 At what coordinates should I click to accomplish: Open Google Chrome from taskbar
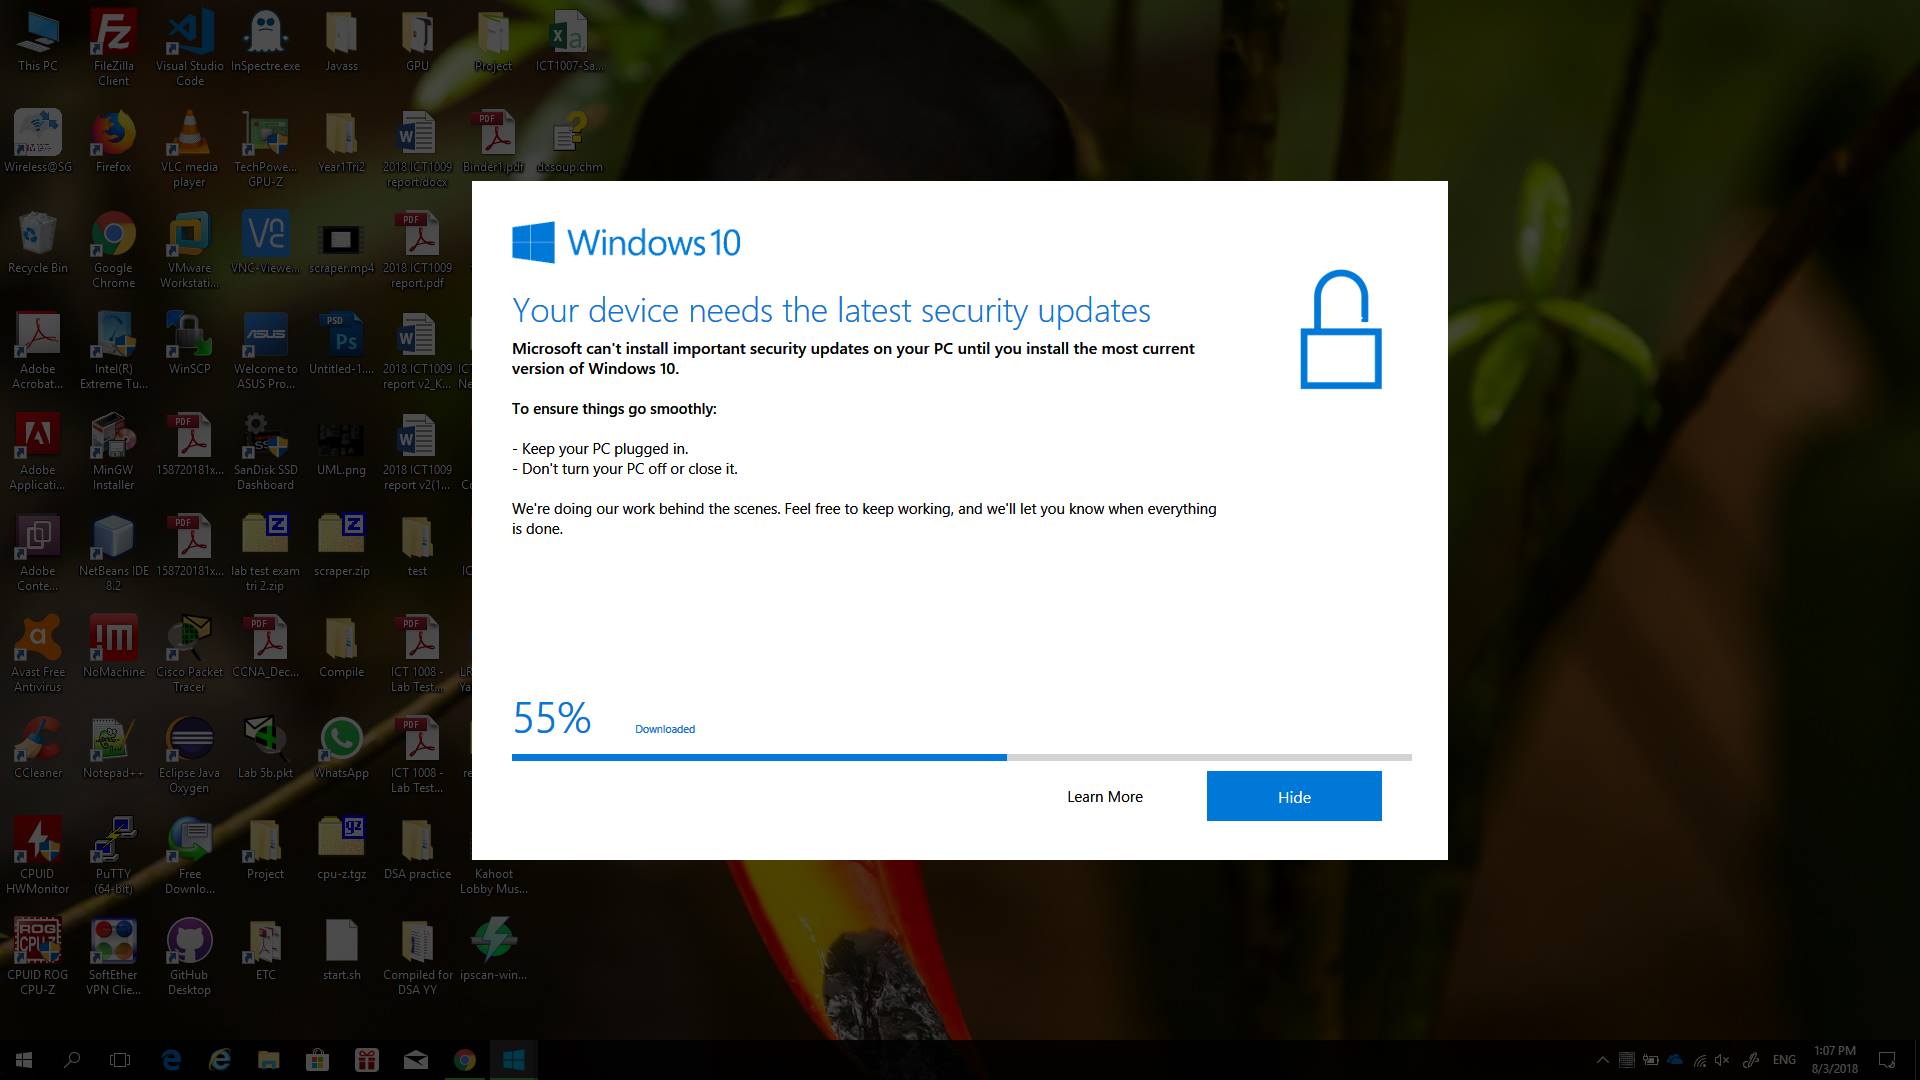coord(464,1060)
